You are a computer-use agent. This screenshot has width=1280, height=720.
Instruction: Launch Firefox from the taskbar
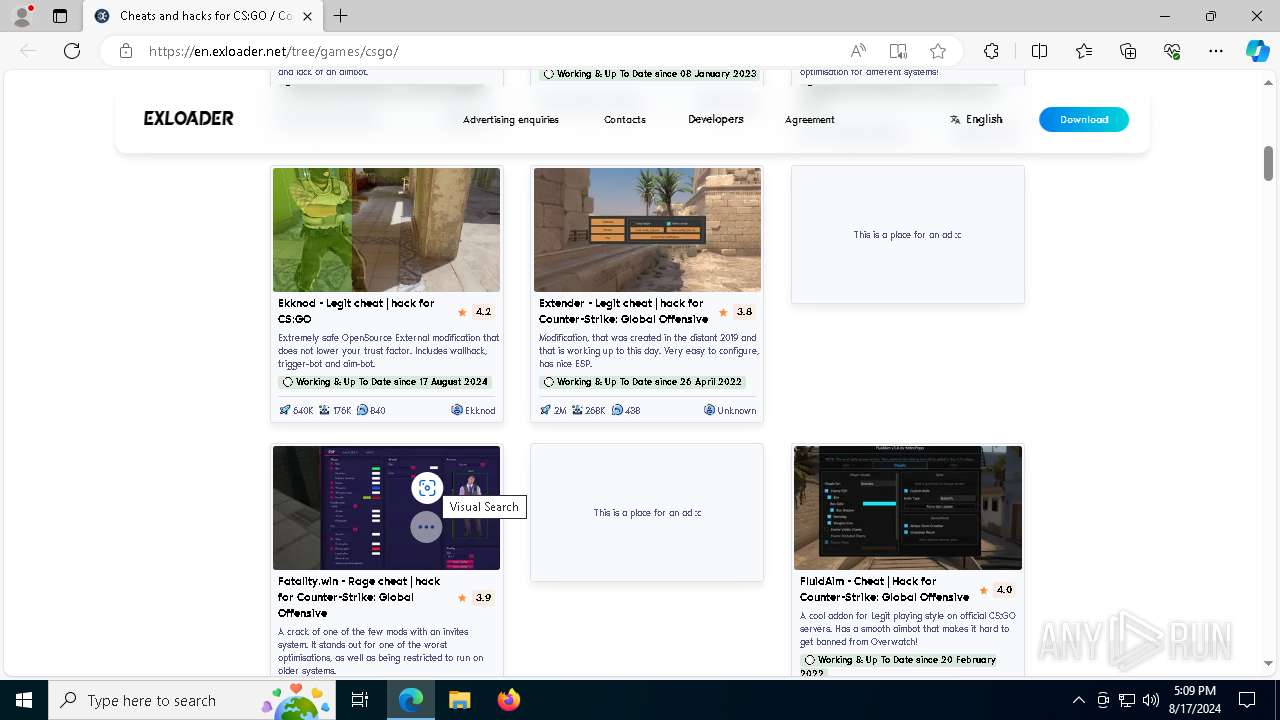tap(508, 700)
